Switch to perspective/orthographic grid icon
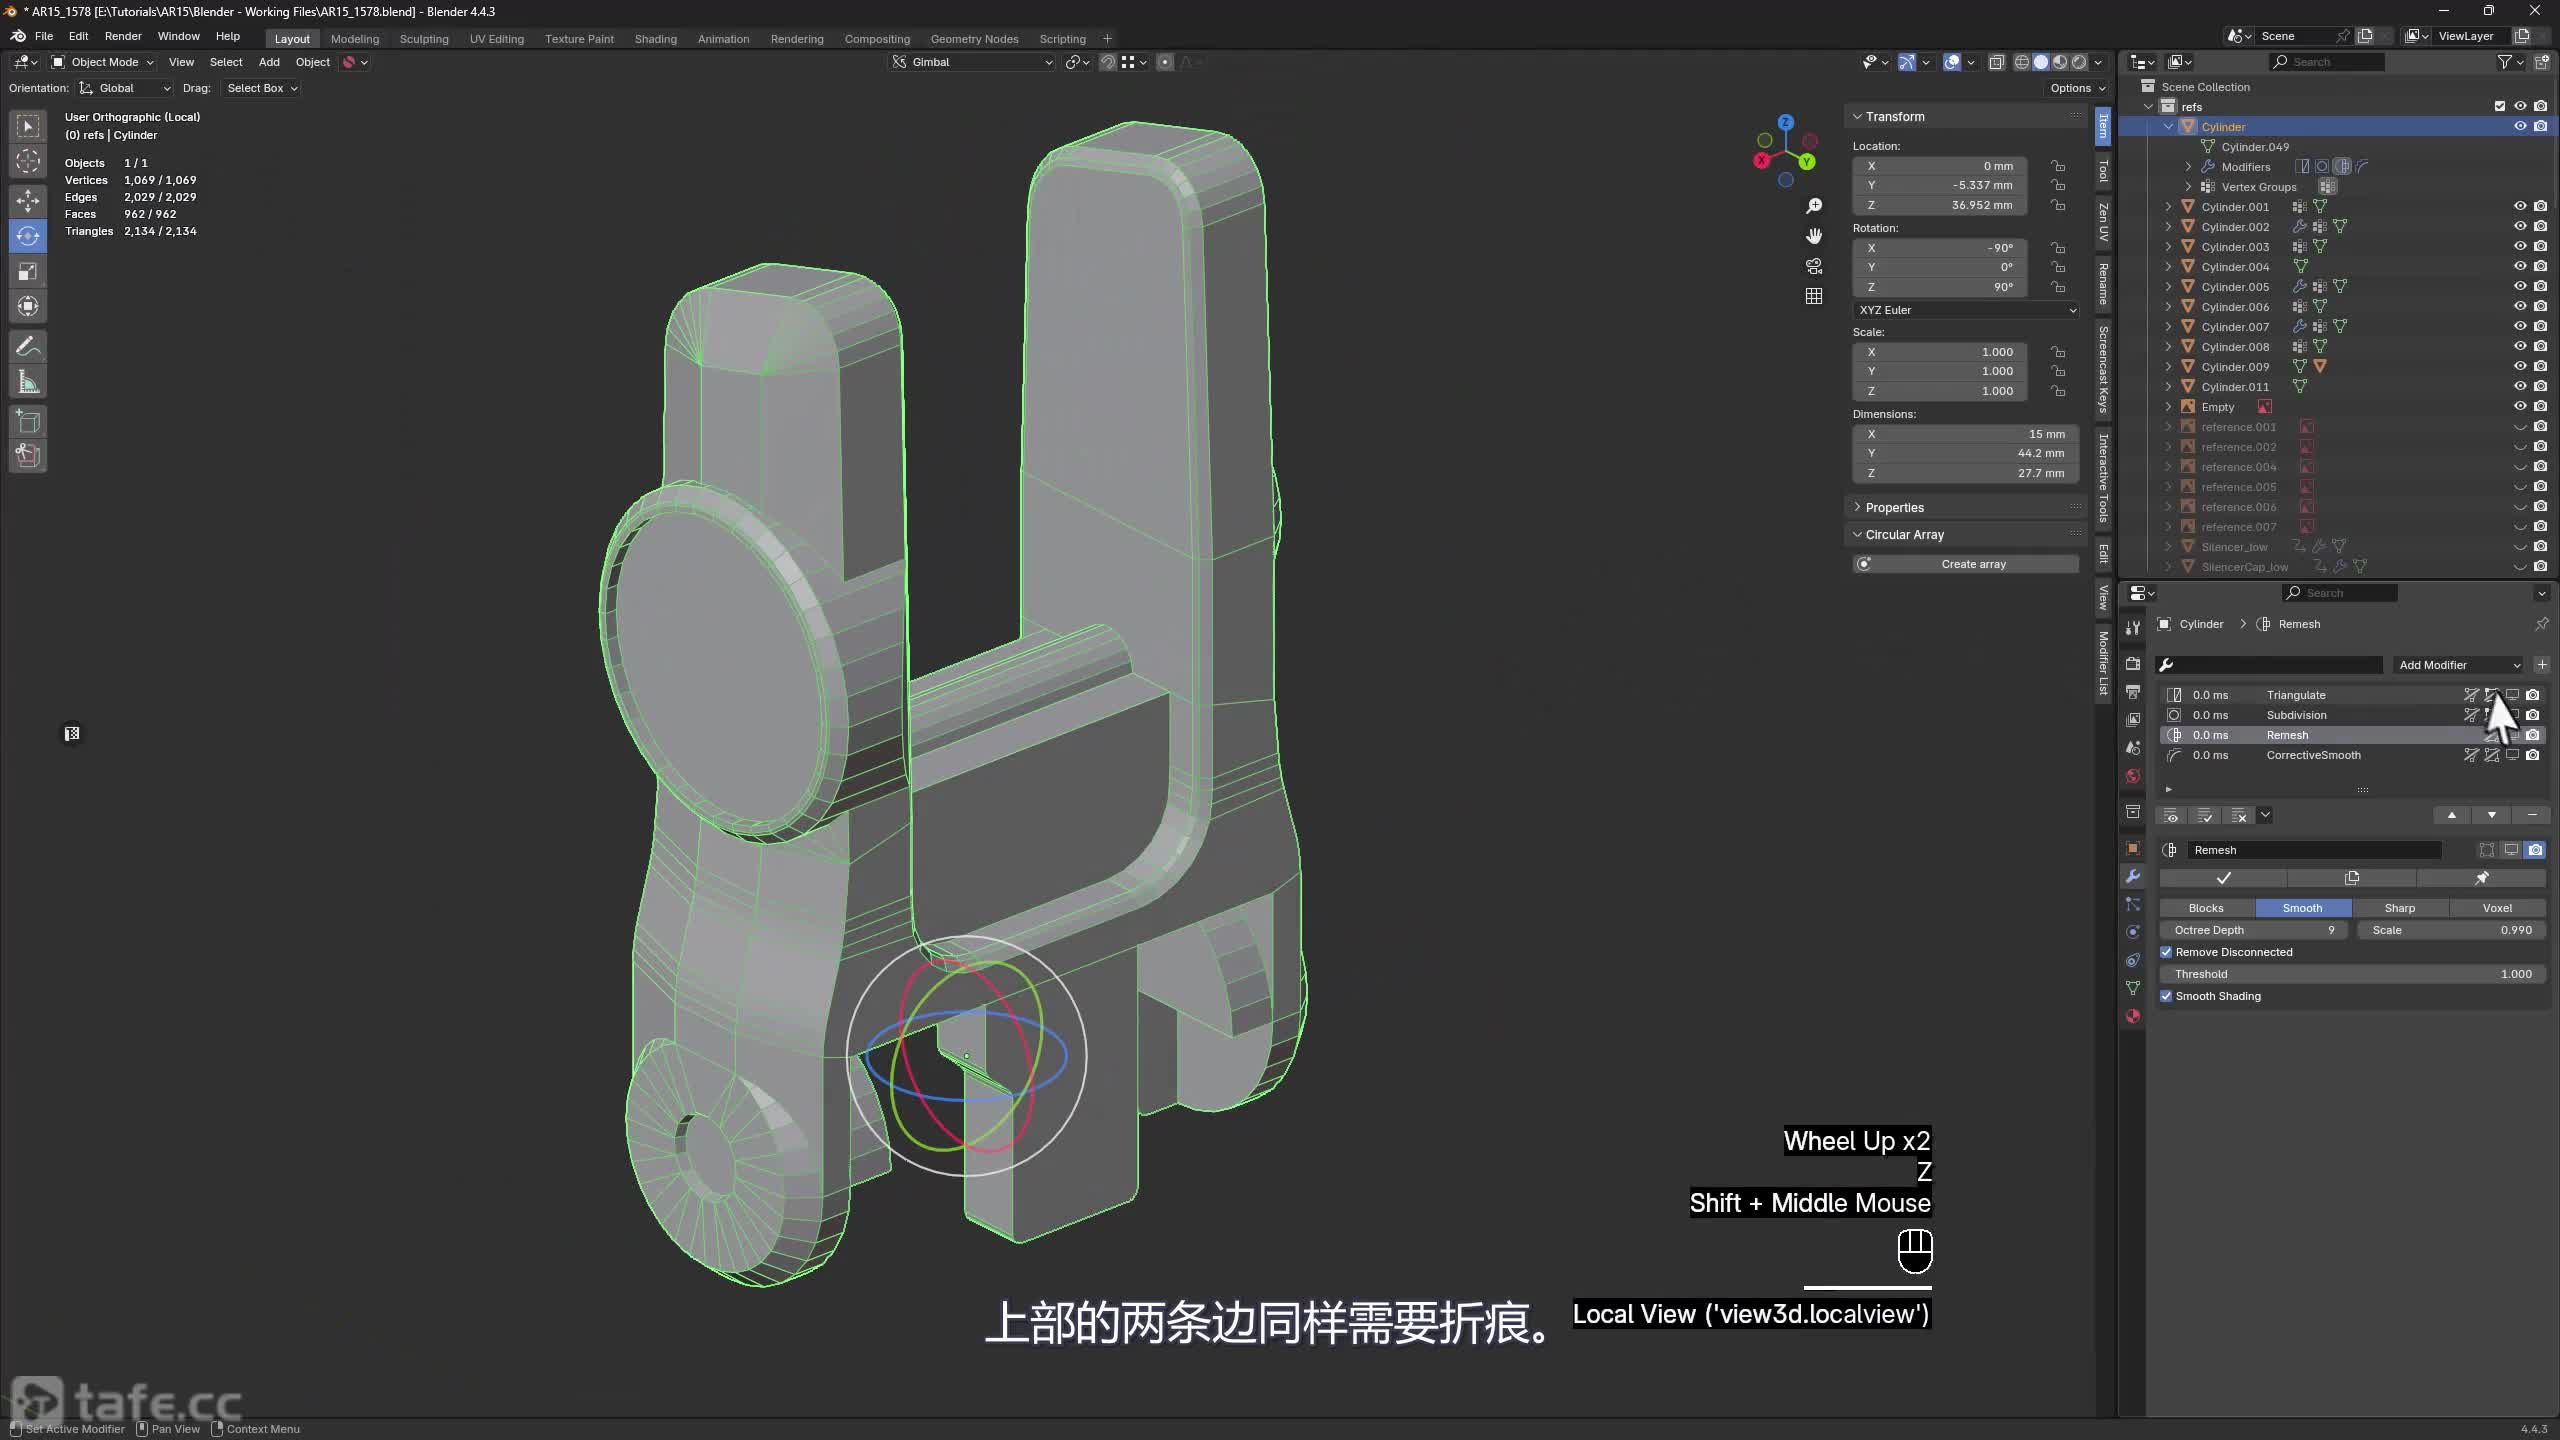 tap(1814, 296)
